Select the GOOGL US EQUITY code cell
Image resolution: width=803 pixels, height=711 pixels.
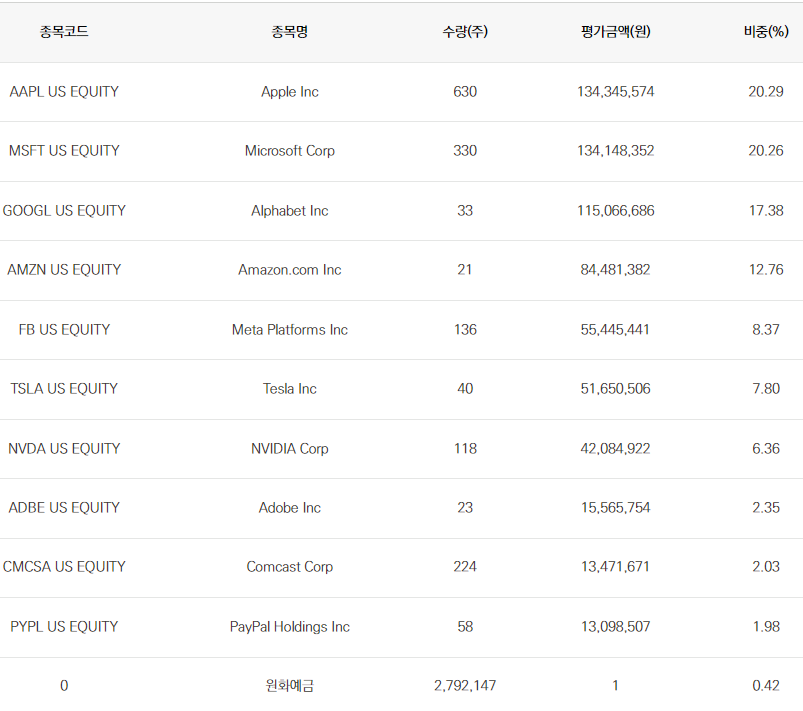(64, 211)
